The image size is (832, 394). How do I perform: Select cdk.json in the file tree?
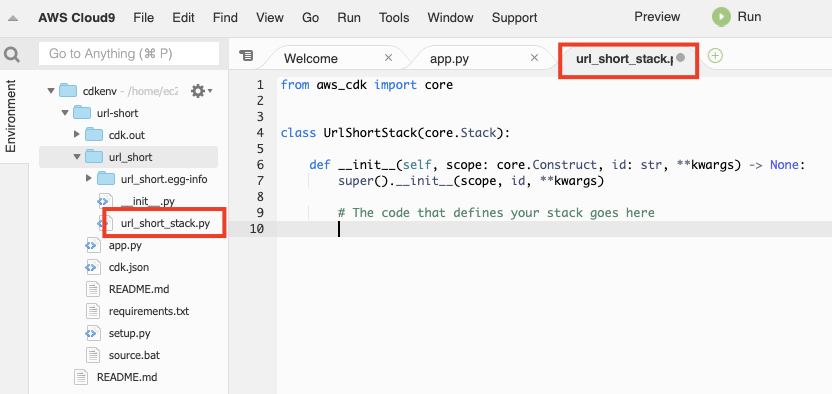128,267
